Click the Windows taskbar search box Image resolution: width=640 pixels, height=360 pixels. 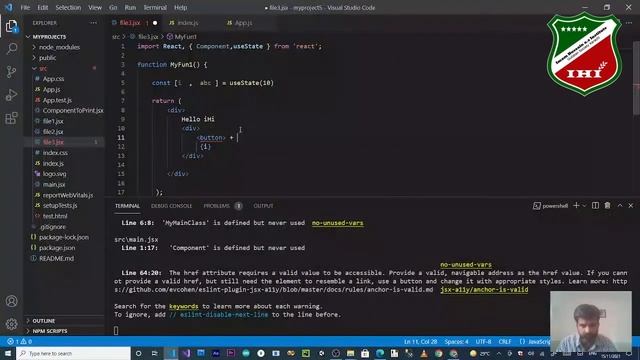pos(73,353)
